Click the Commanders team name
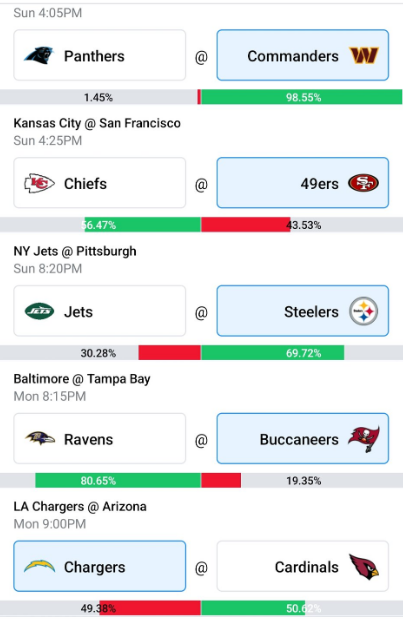Screen dimensions: 403x619 coord(293,56)
